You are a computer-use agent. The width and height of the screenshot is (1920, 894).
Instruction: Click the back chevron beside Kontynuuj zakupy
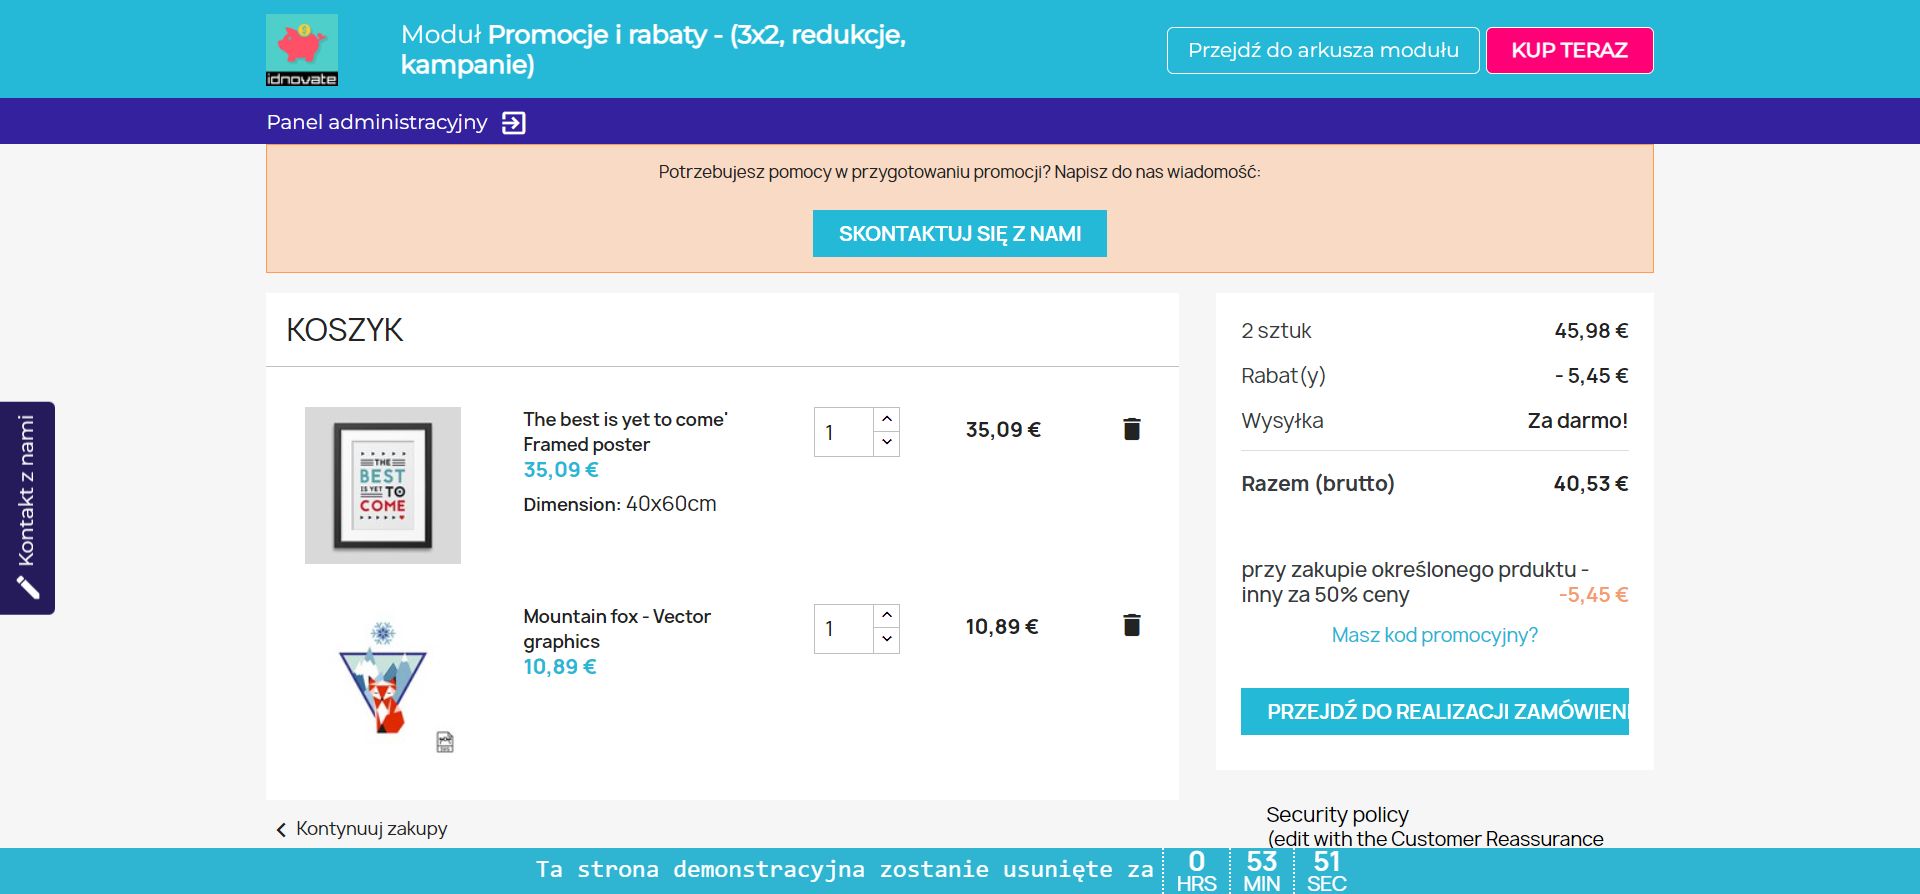[x=281, y=829]
